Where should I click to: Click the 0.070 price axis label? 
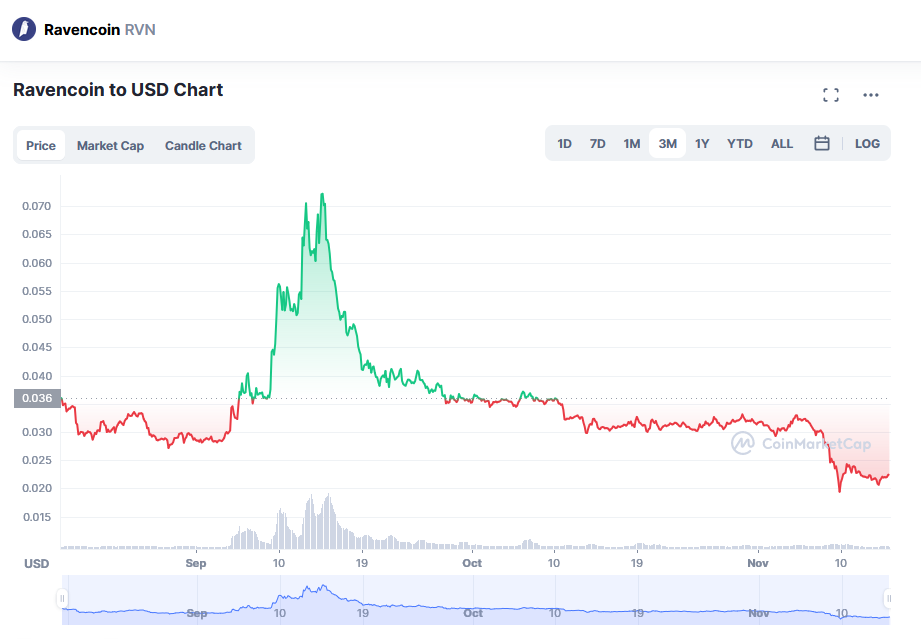pos(36,206)
